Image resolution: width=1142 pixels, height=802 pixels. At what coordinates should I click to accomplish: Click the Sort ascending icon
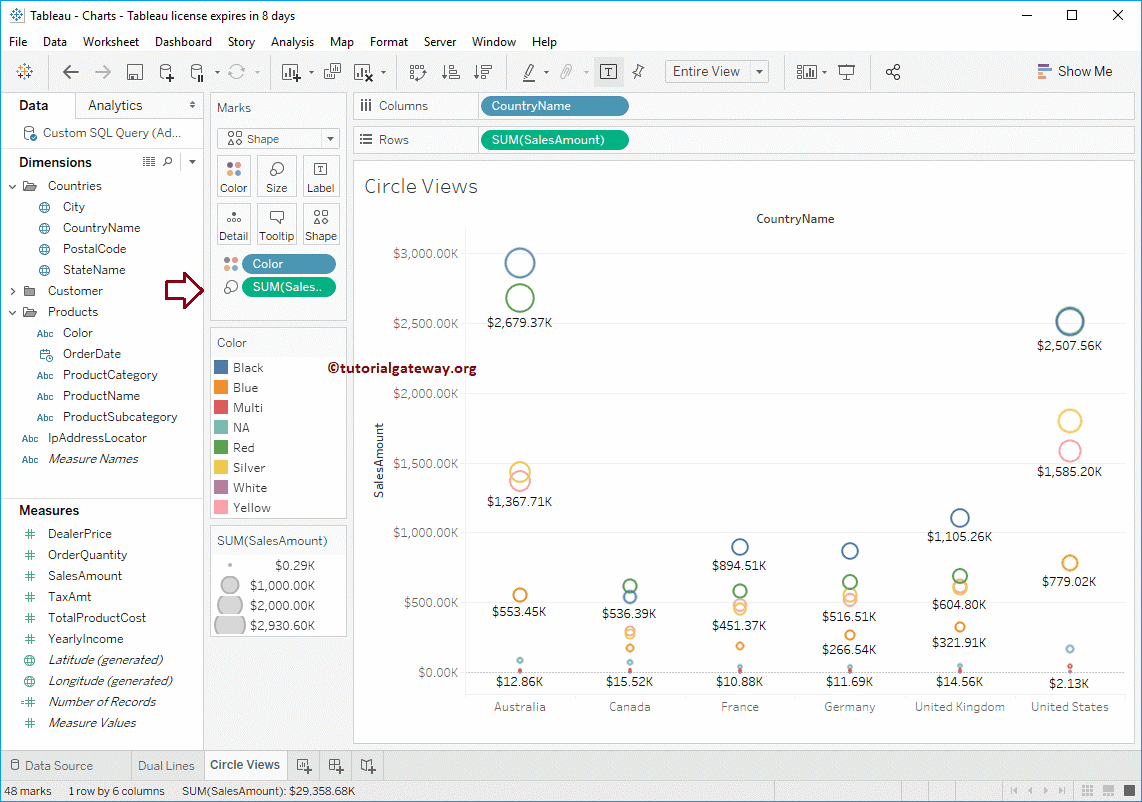pos(451,71)
